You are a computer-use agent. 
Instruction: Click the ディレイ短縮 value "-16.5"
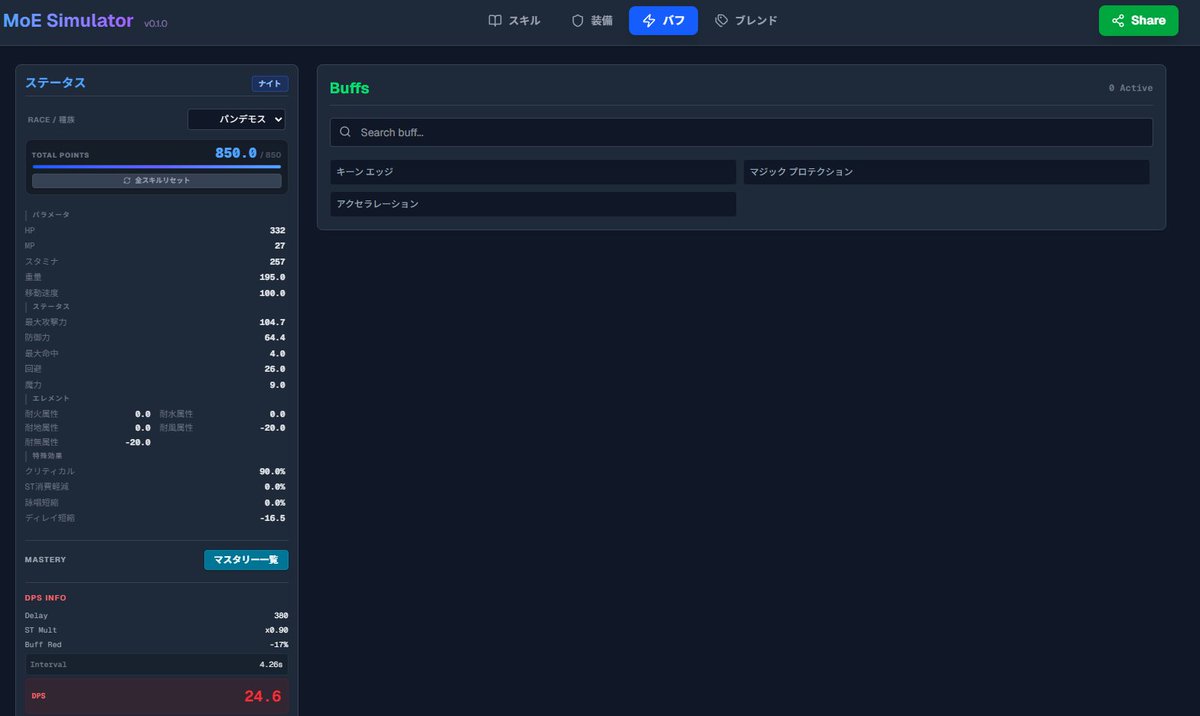click(272, 518)
